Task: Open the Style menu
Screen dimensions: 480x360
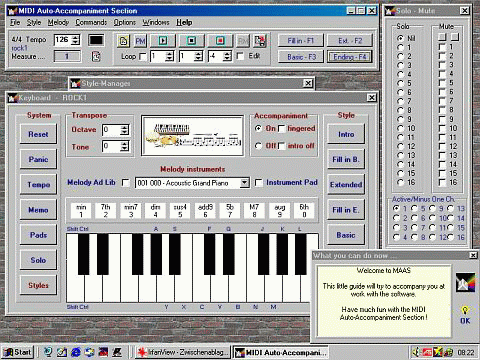Action: click(34, 22)
